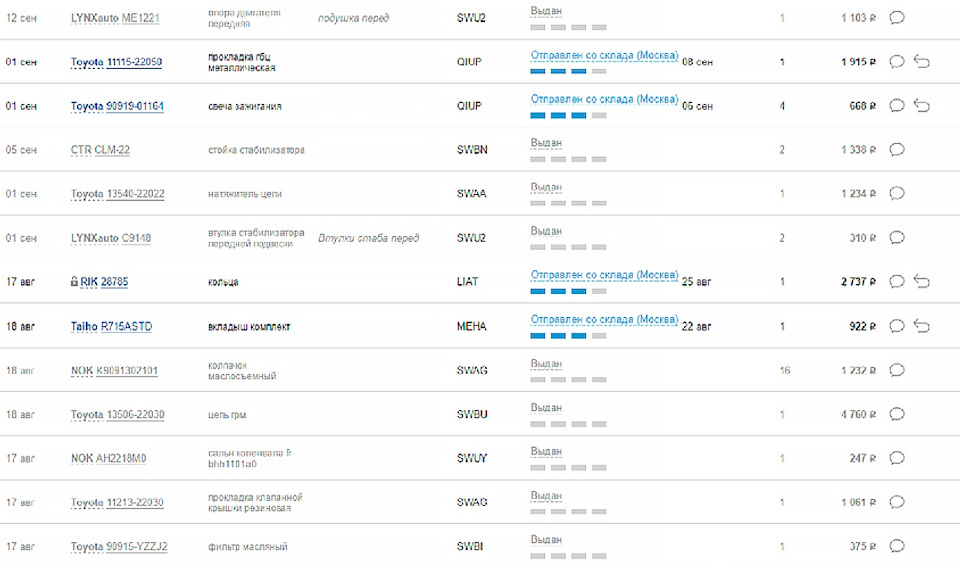Click blue progress bar for Toyota 11115-22050
The image size is (960, 563).
[568, 71]
